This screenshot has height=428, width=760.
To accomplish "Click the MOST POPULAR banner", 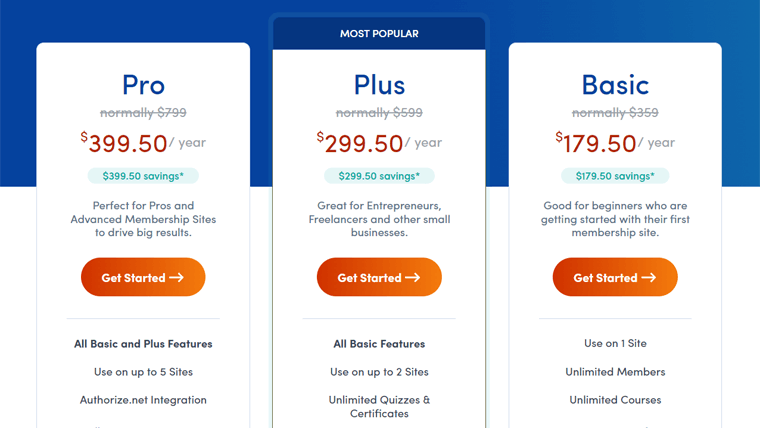I will pyautogui.click(x=379, y=33).
